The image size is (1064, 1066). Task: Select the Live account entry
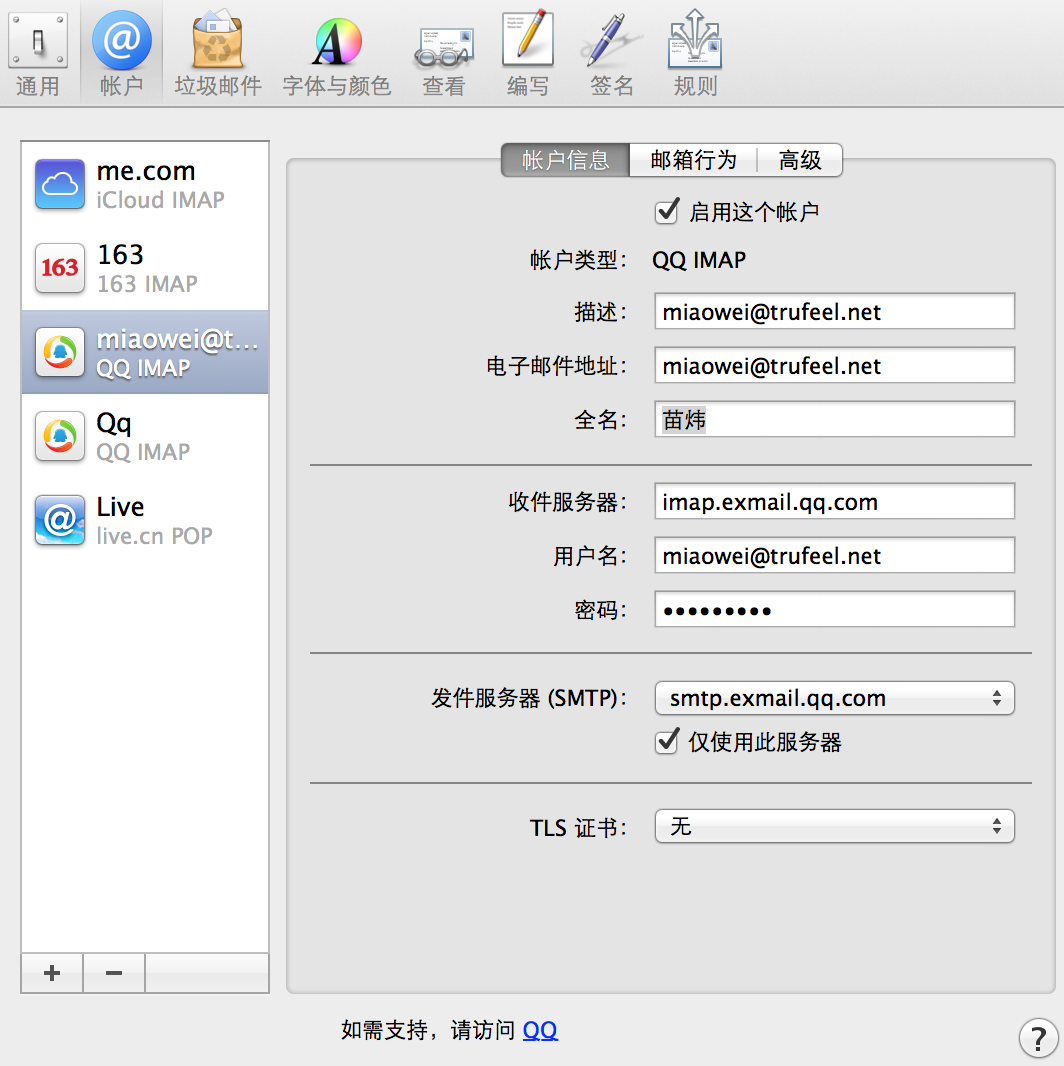pyautogui.click(x=120, y=520)
